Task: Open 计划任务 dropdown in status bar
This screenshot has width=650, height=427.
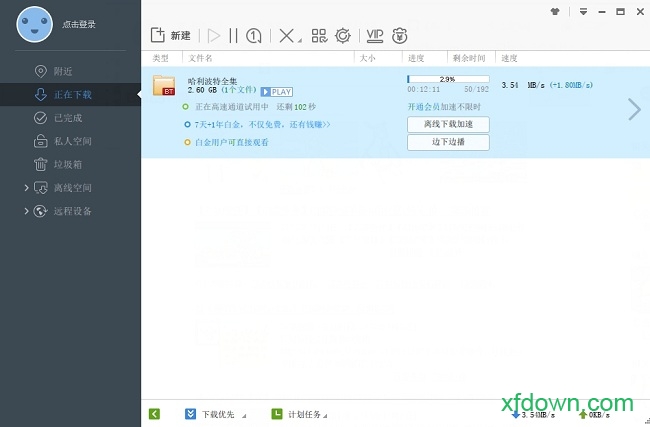Action: point(300,414)
